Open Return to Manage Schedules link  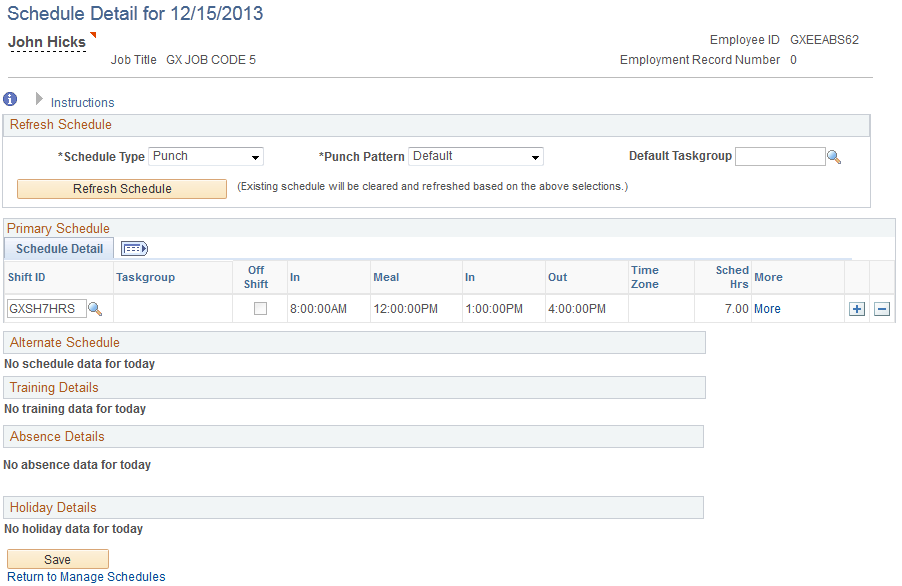[x=85, y=577]
